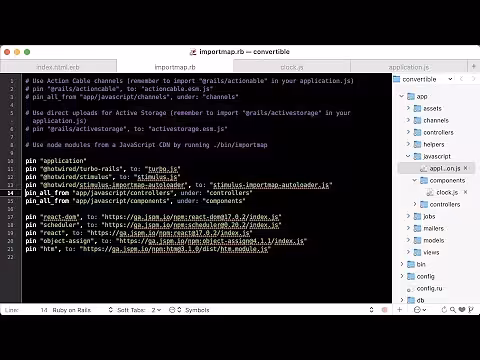This screenshot has height=360, width=480.
Task: Show favorites with the heart icon
Action: pos(462,310)
